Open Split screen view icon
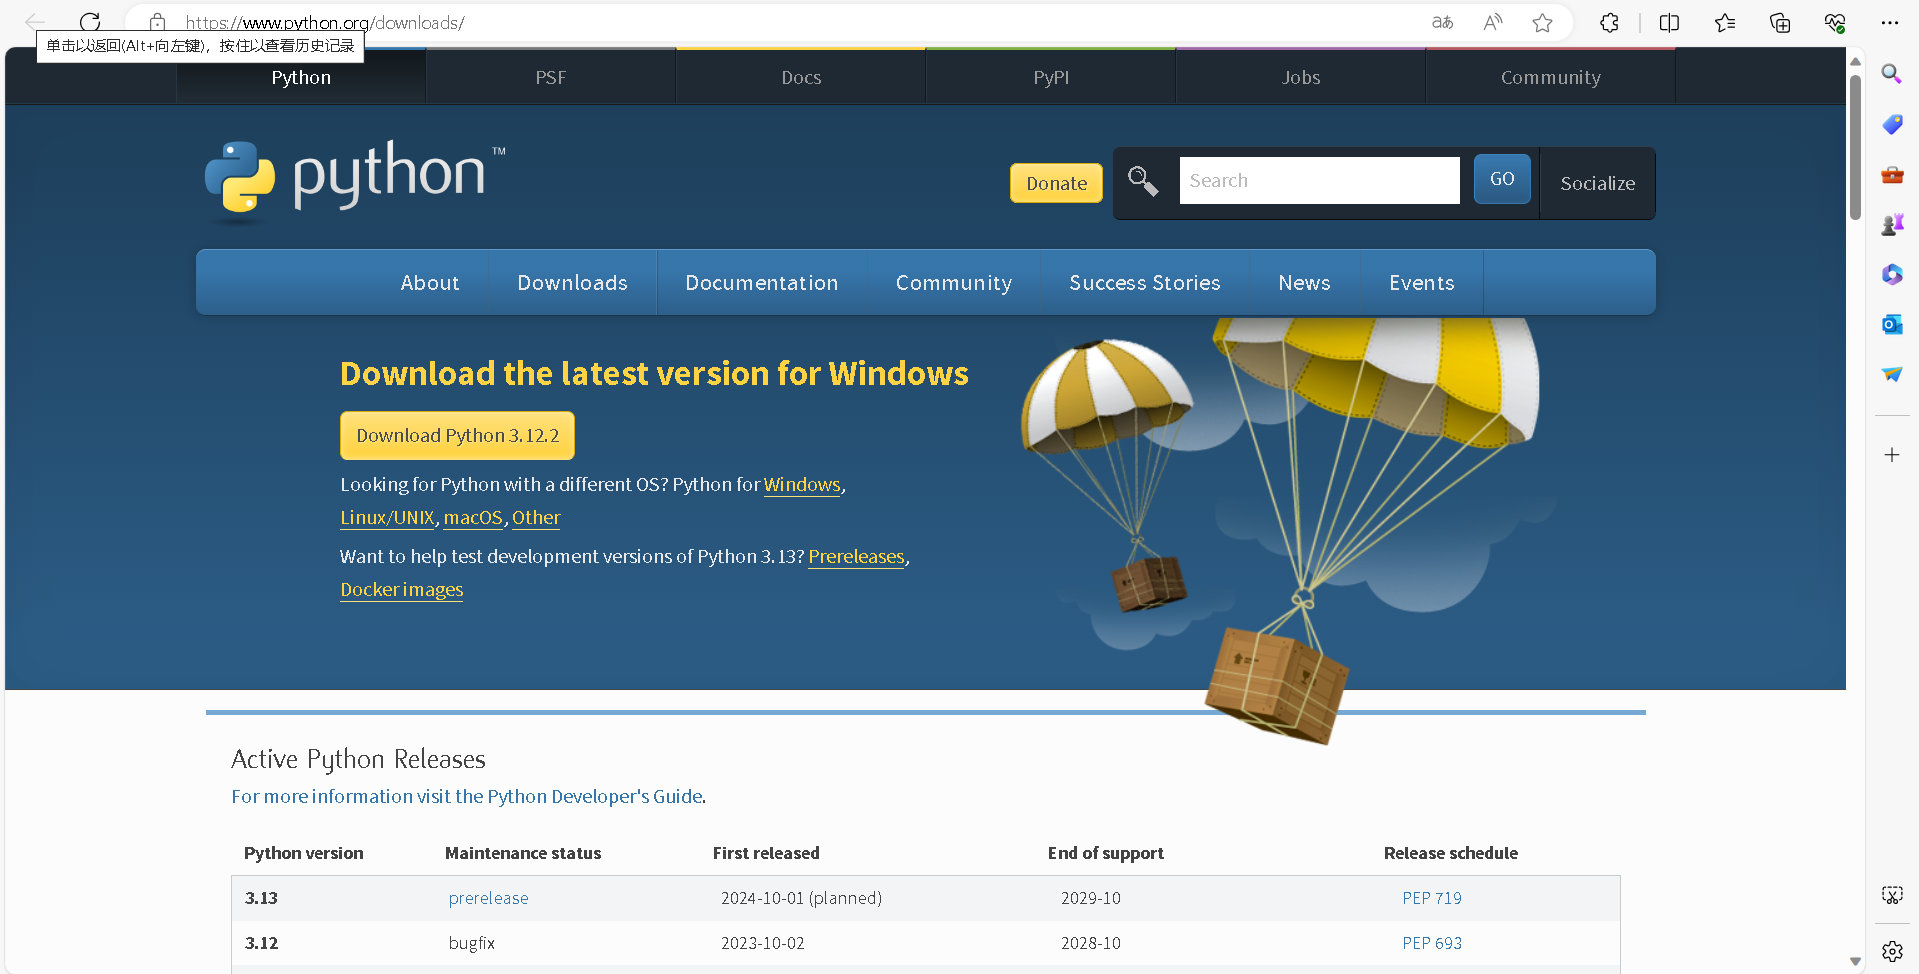 1669,22
